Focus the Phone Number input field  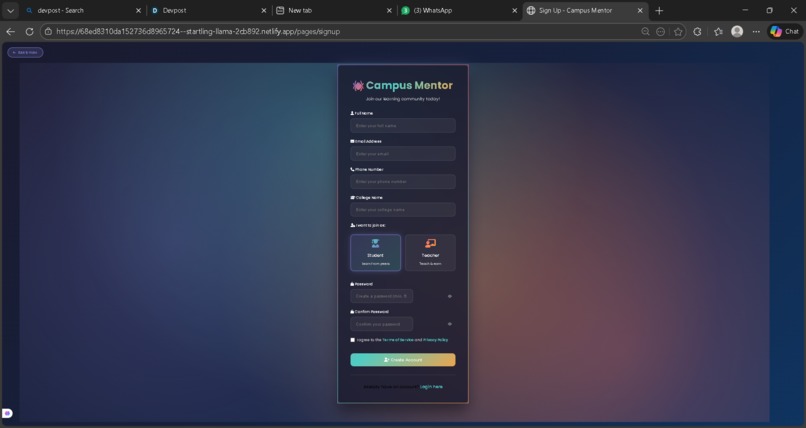point(402,181)
